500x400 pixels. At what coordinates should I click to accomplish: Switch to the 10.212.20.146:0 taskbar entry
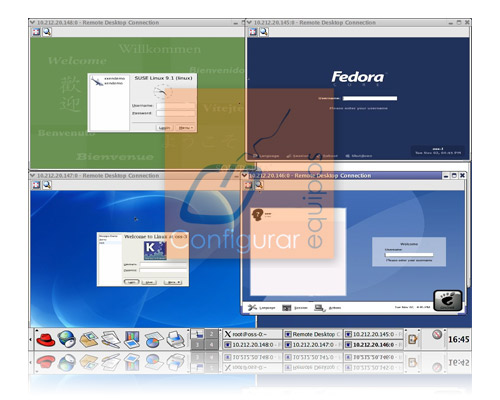tap(373, 345)
